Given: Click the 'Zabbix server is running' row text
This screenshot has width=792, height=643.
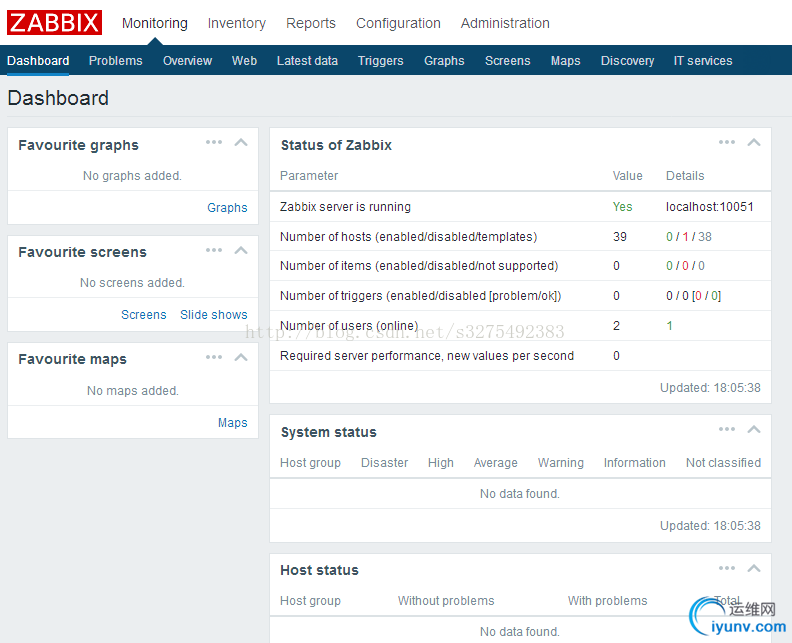Looking at the screenshot, I should point(345,207).
